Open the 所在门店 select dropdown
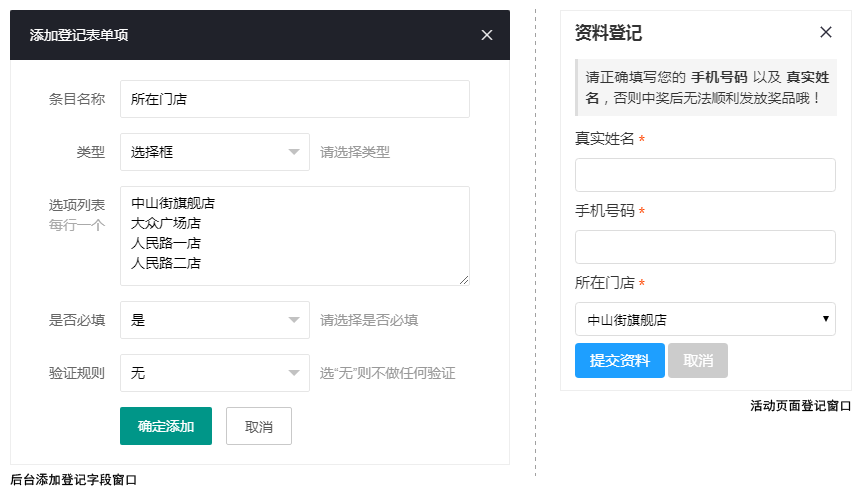866x501 pixels. (705, 319)
